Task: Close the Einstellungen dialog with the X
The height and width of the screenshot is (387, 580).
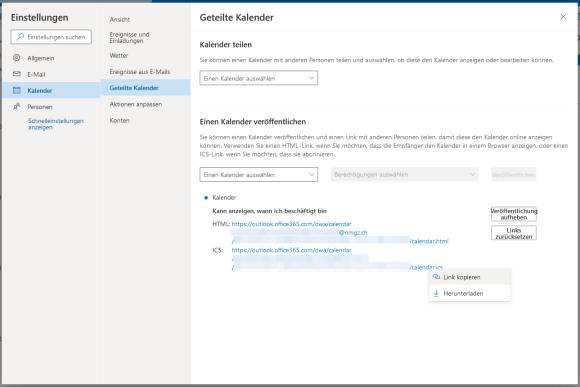Action: pos(563,17)
